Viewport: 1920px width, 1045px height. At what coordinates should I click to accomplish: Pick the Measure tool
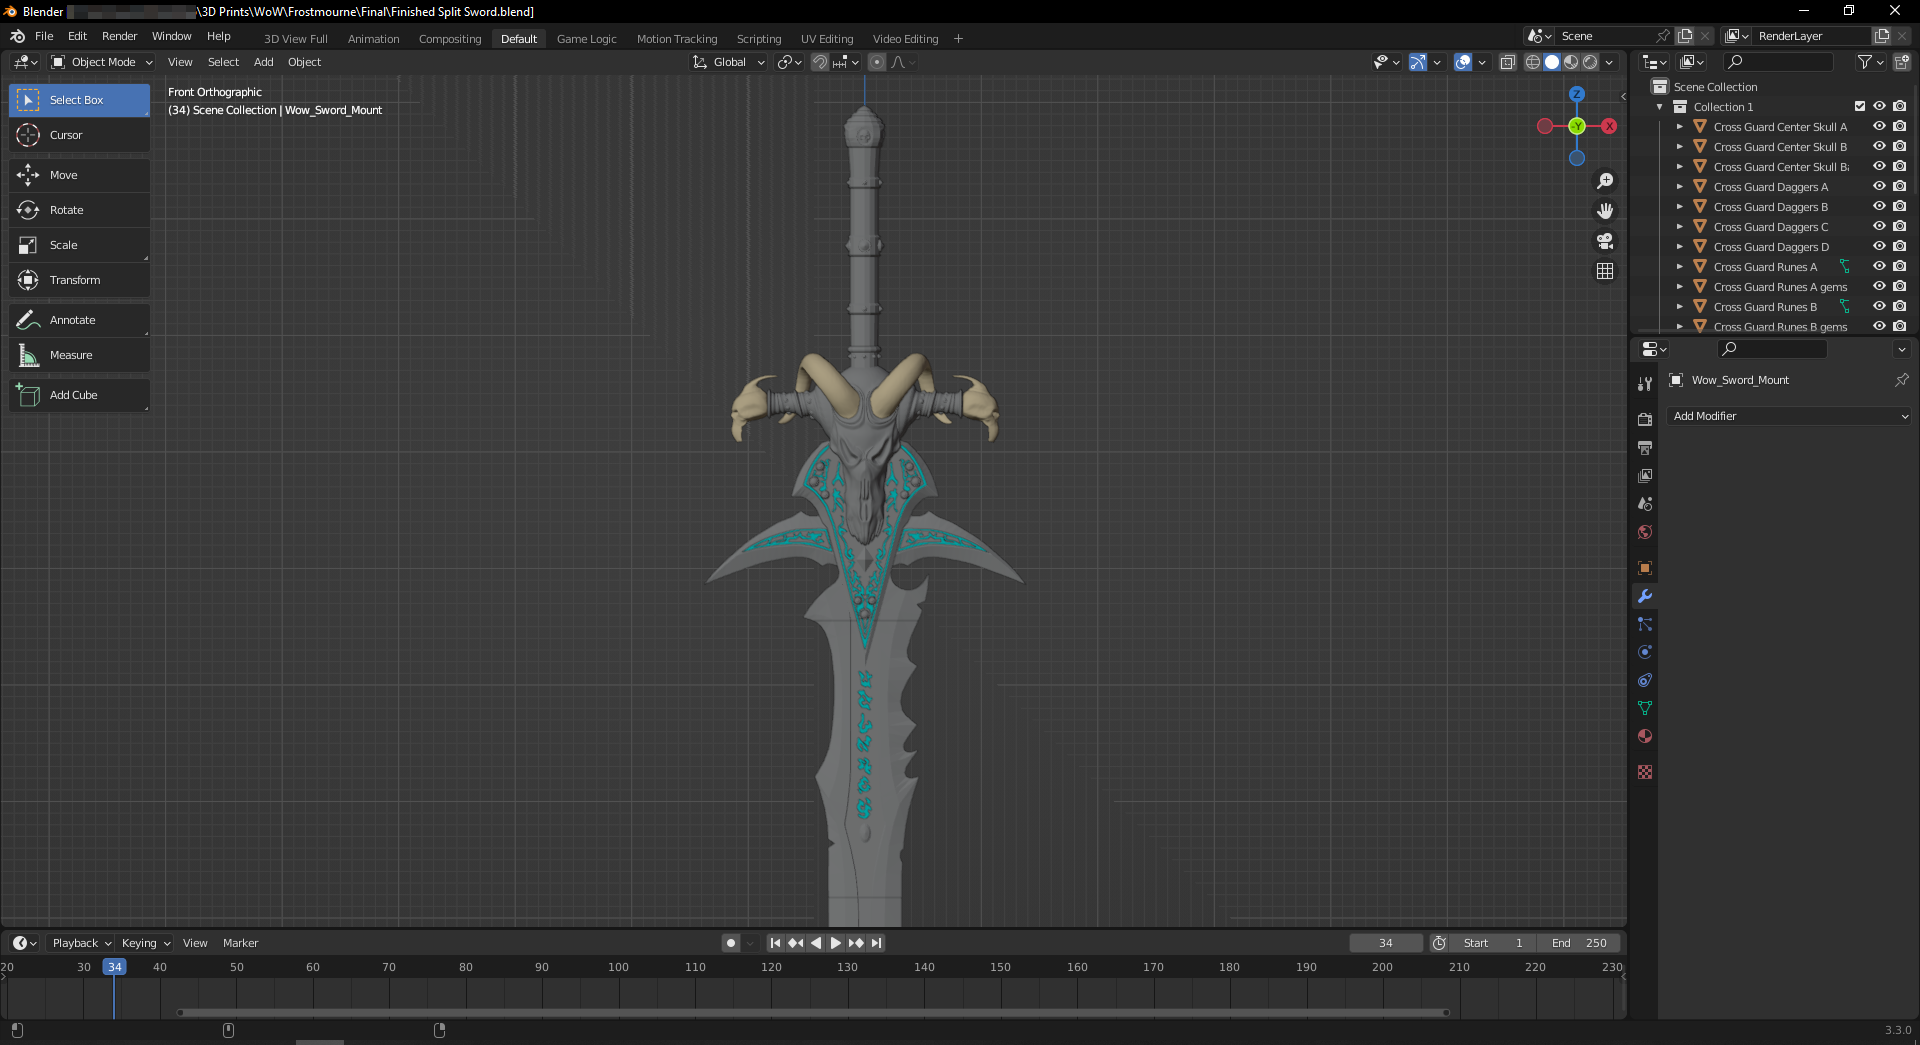[79, 355]
